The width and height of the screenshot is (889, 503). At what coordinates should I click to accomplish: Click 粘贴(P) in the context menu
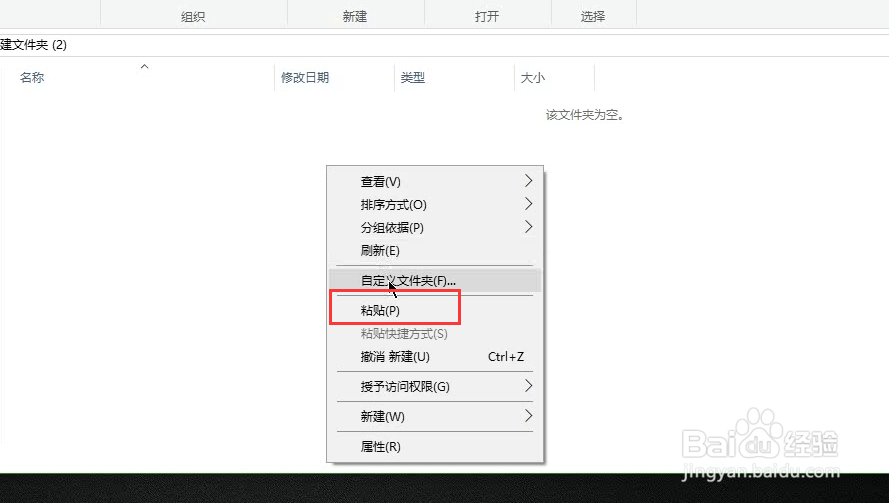435,311
